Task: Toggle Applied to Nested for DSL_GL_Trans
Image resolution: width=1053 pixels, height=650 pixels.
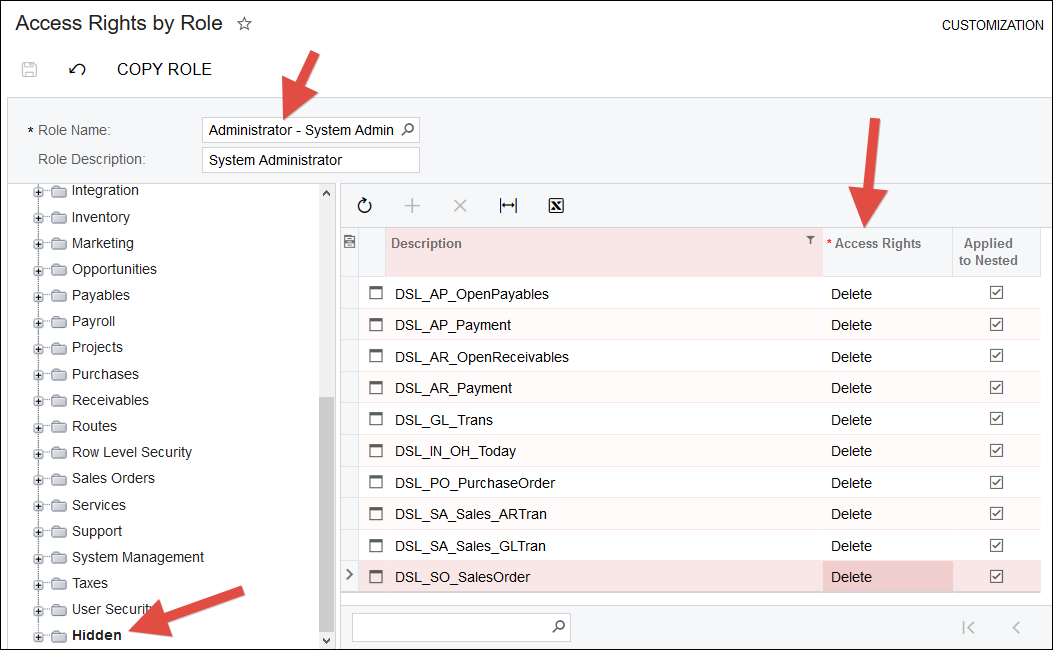Action: [x=996, y=419]
